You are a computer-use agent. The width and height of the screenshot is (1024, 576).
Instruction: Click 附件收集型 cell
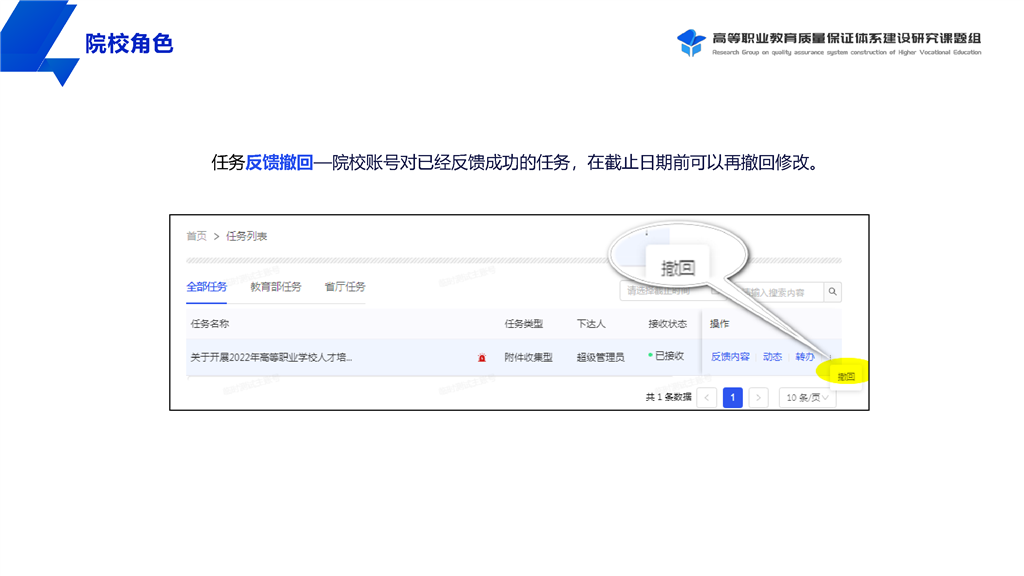tap(528, 357)
